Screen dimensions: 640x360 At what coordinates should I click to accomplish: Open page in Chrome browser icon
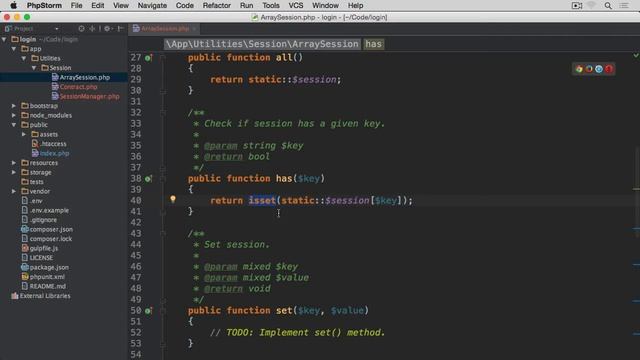coord(579,69)
